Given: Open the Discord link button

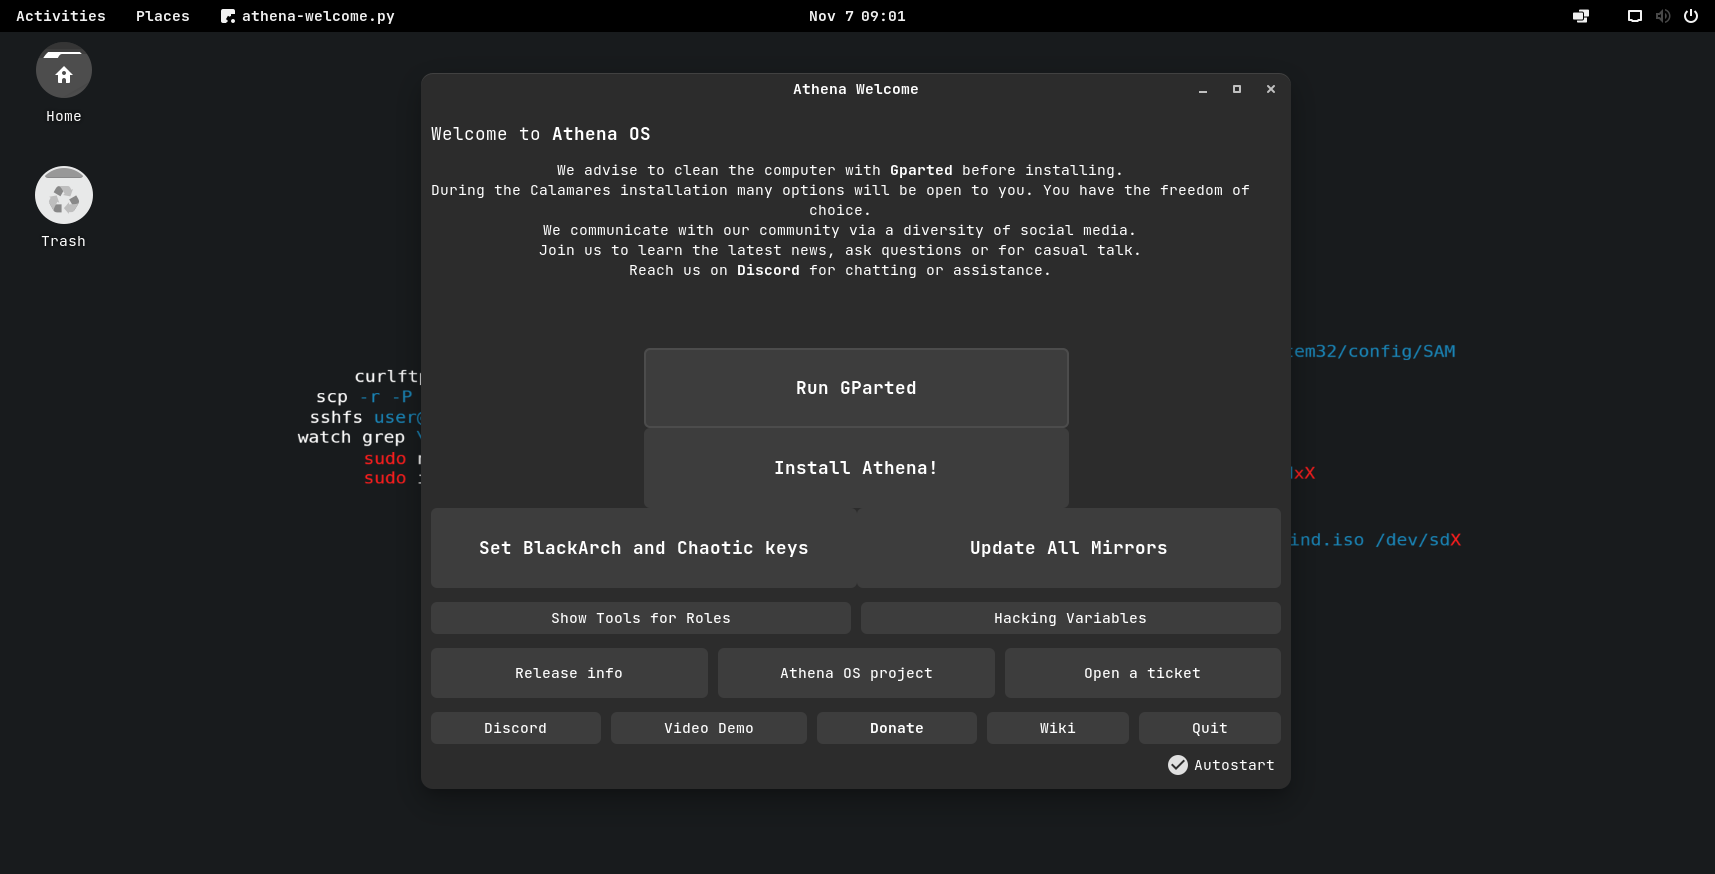Looking at the screenshot, I should coord(515,728).
